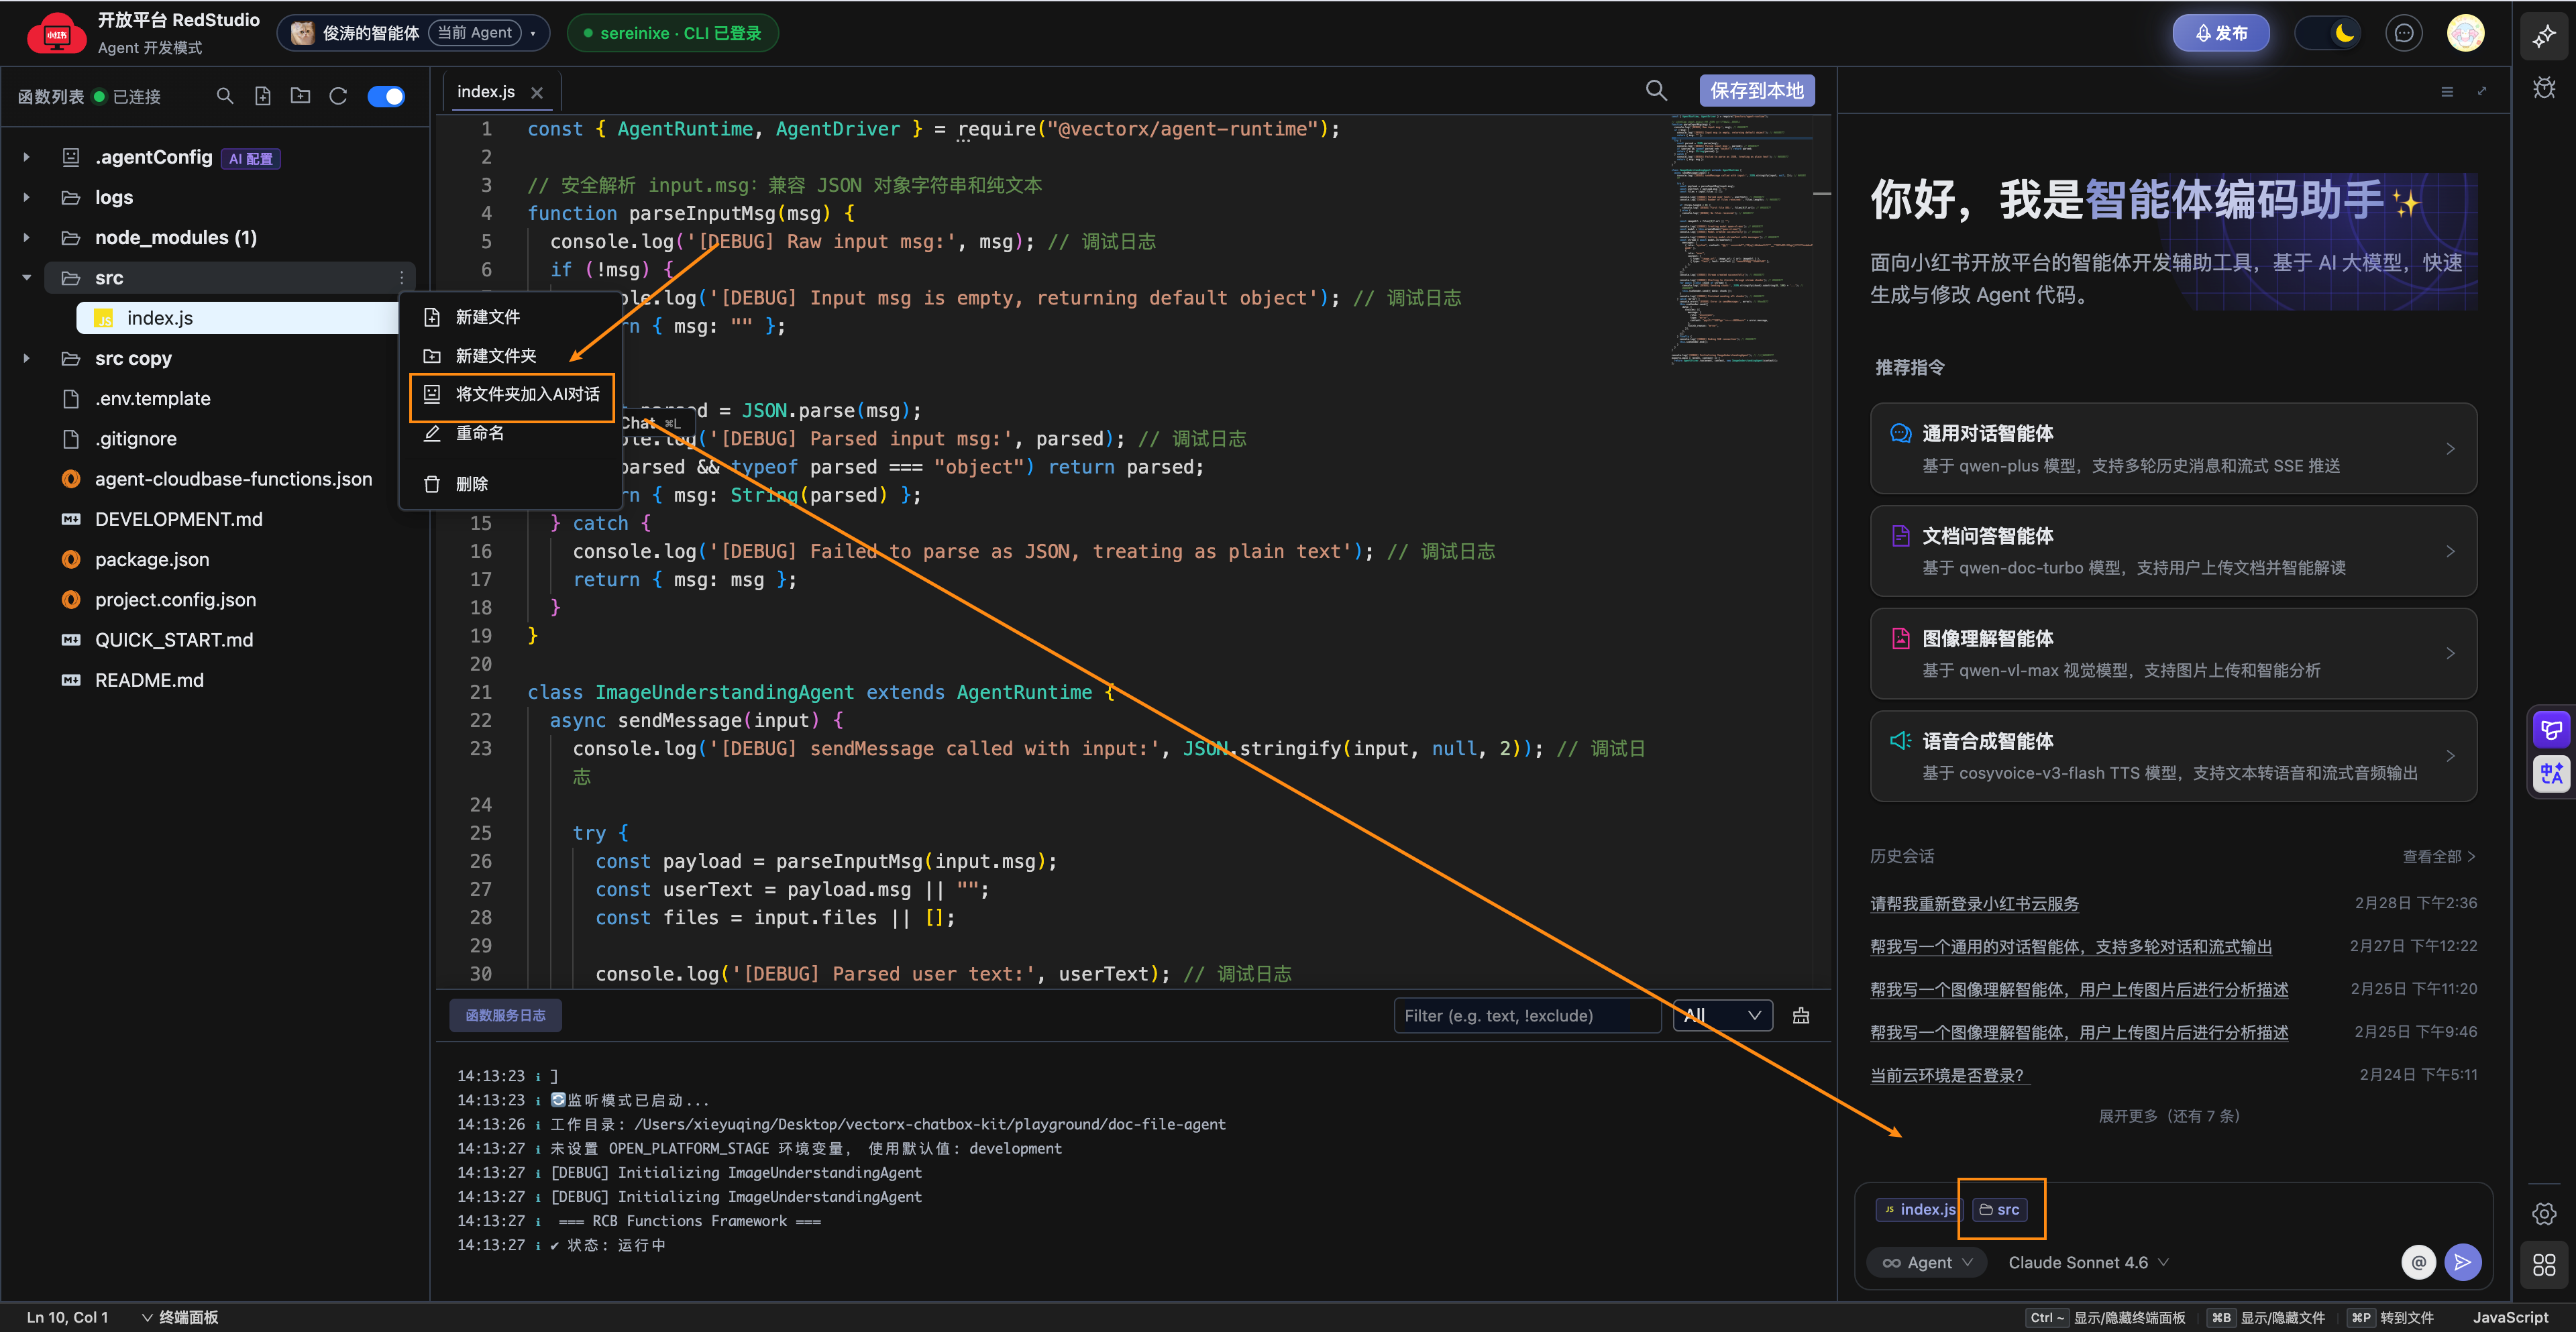Click the purple chat assistant sidebar icon
The width and height of the screenshot is (2576, 1332).
pos(2552,730)
